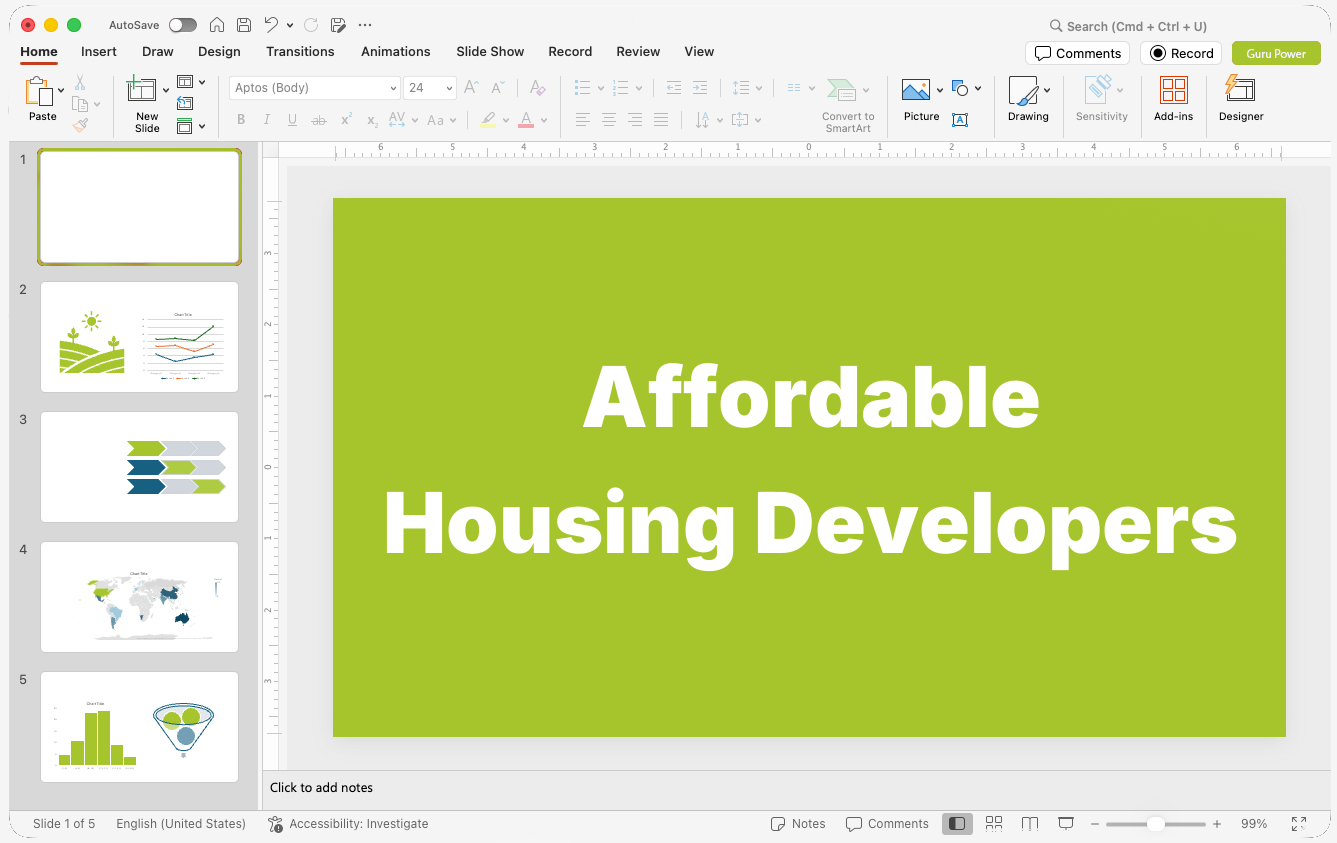Undo the last action
The image size is (1337, 843).
(272, 25)
